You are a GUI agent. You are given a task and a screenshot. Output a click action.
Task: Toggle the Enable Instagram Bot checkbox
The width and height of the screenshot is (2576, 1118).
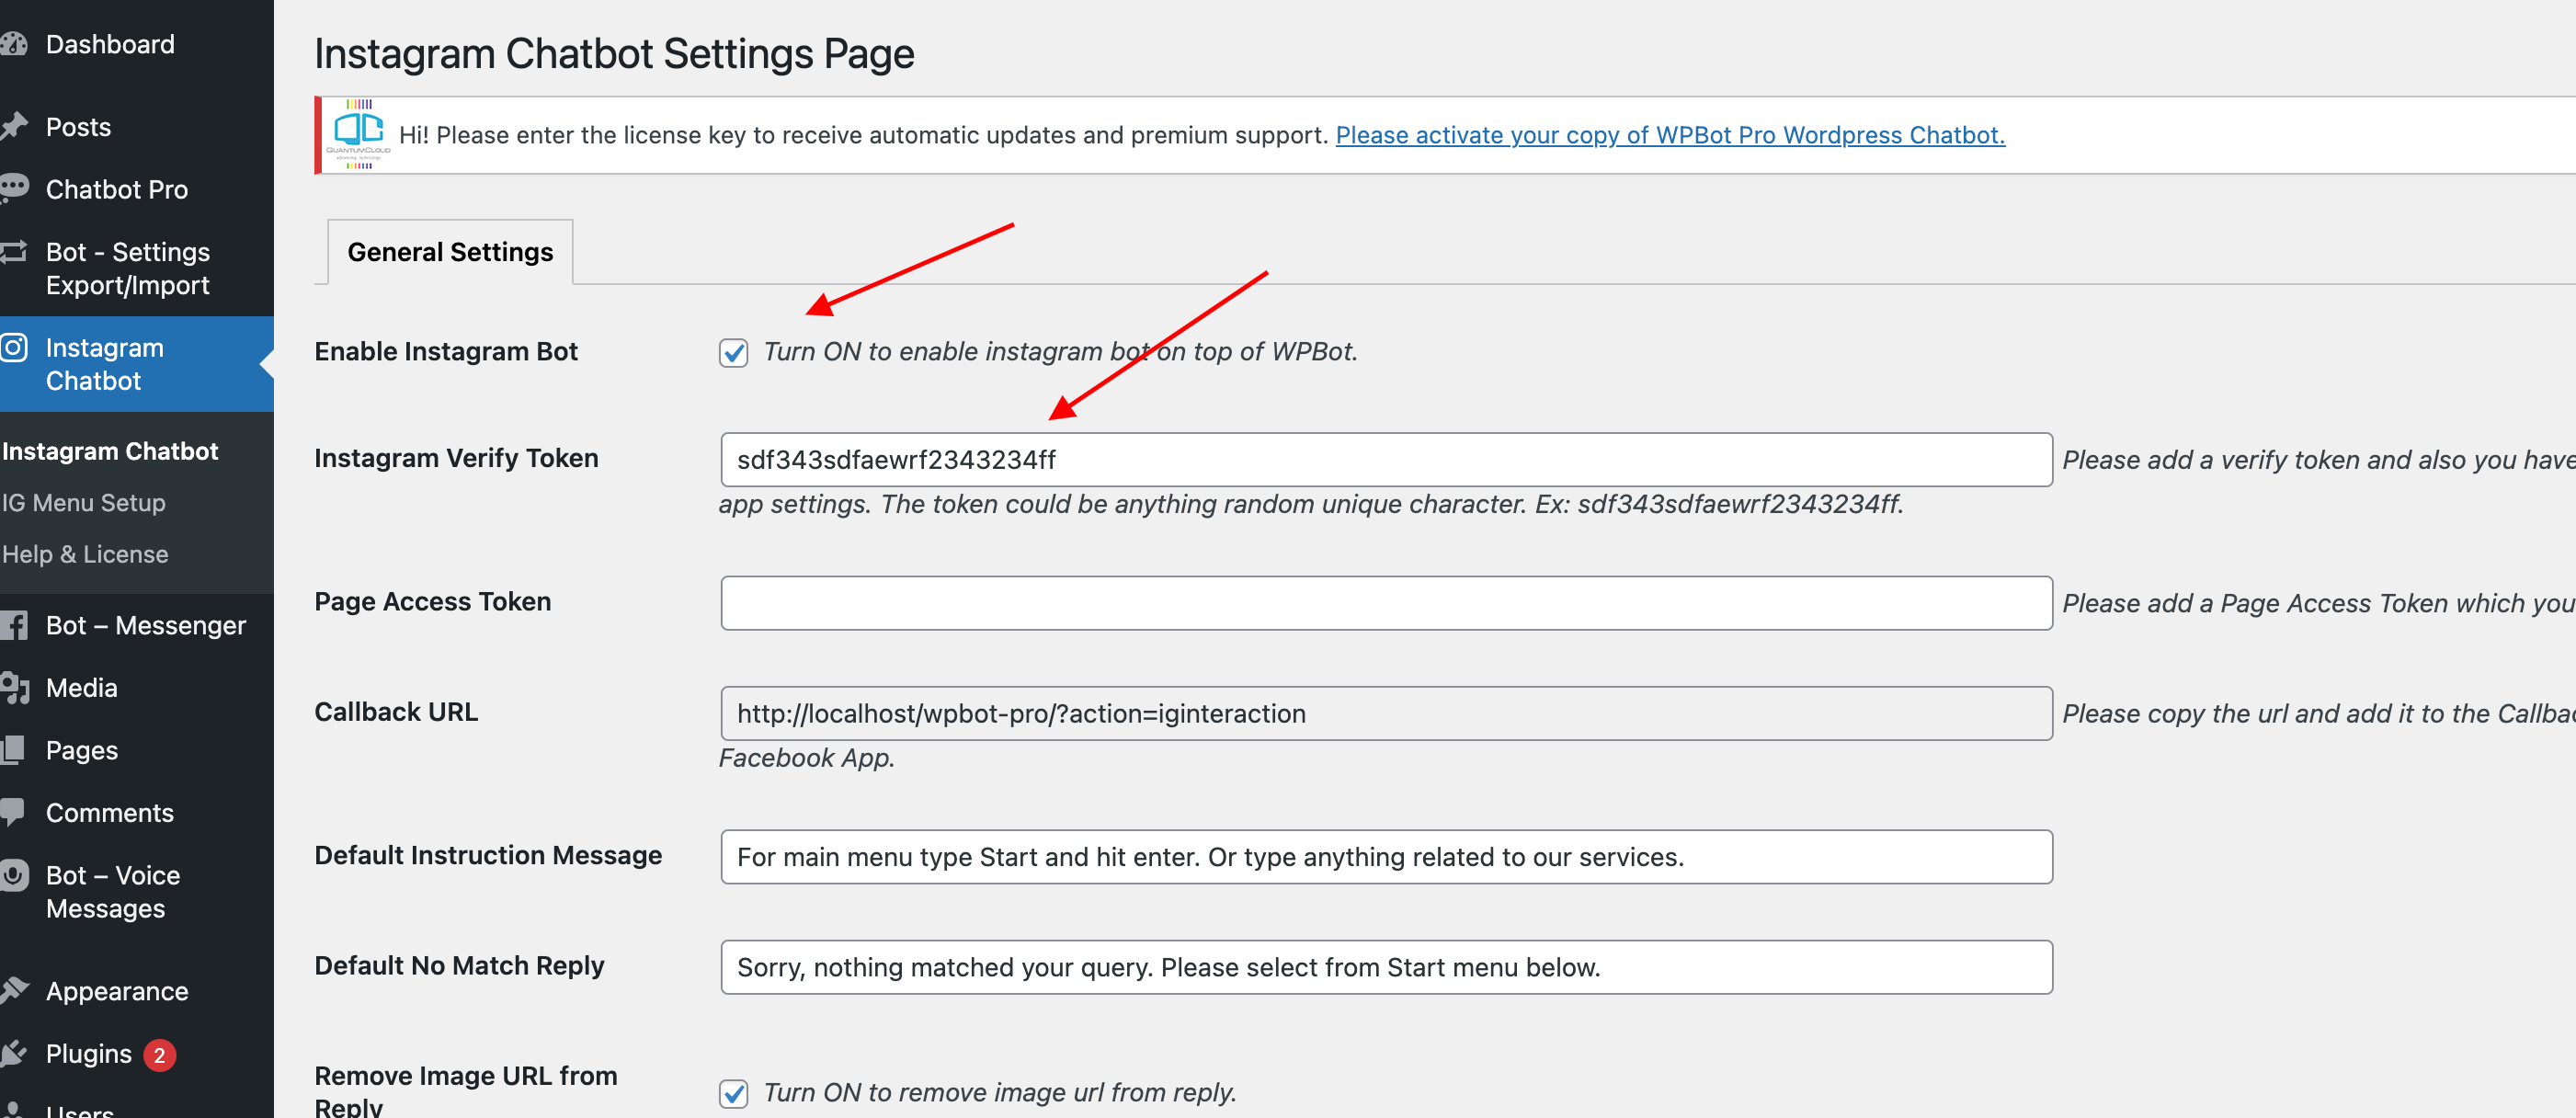pyautogui.click(x=733, y=352)
